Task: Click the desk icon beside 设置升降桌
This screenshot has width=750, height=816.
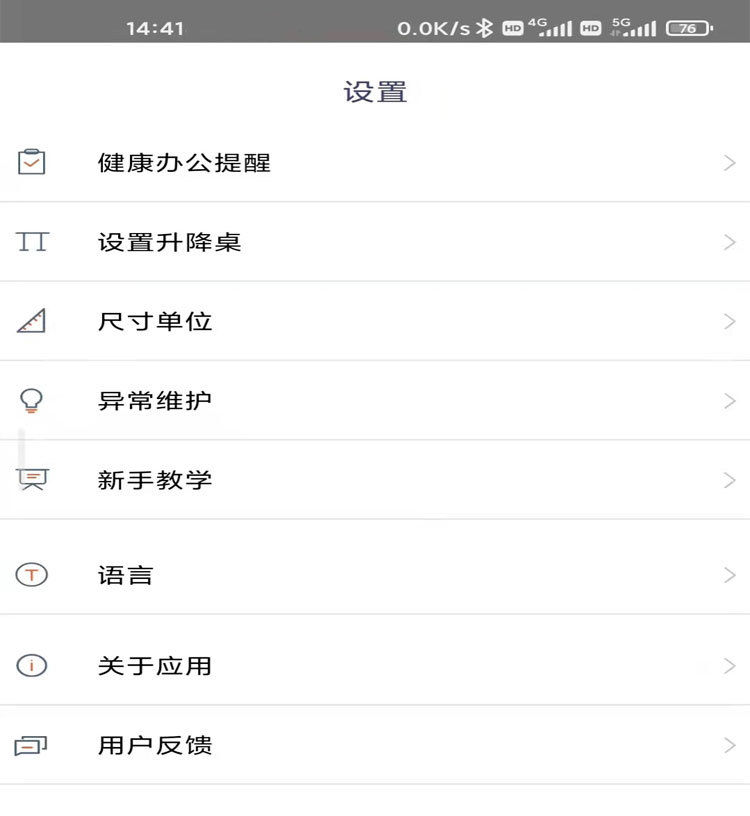Action: [x=32, y=242]
